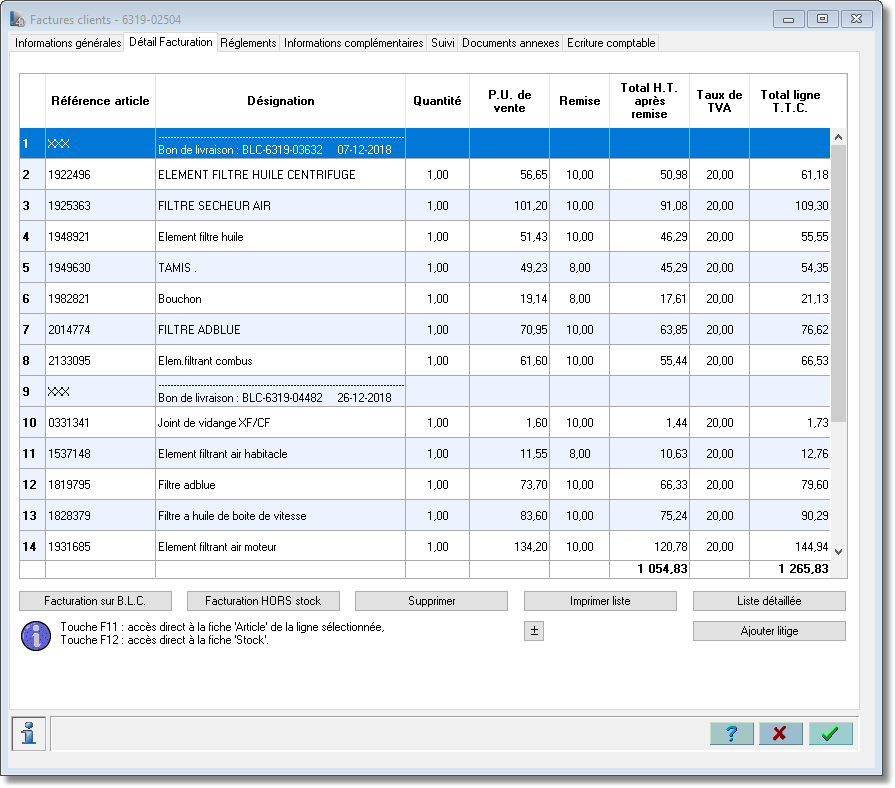Select the TAMIS . designation cell
This screenshot has width=895, height=788.
click(x=280, y=268)
